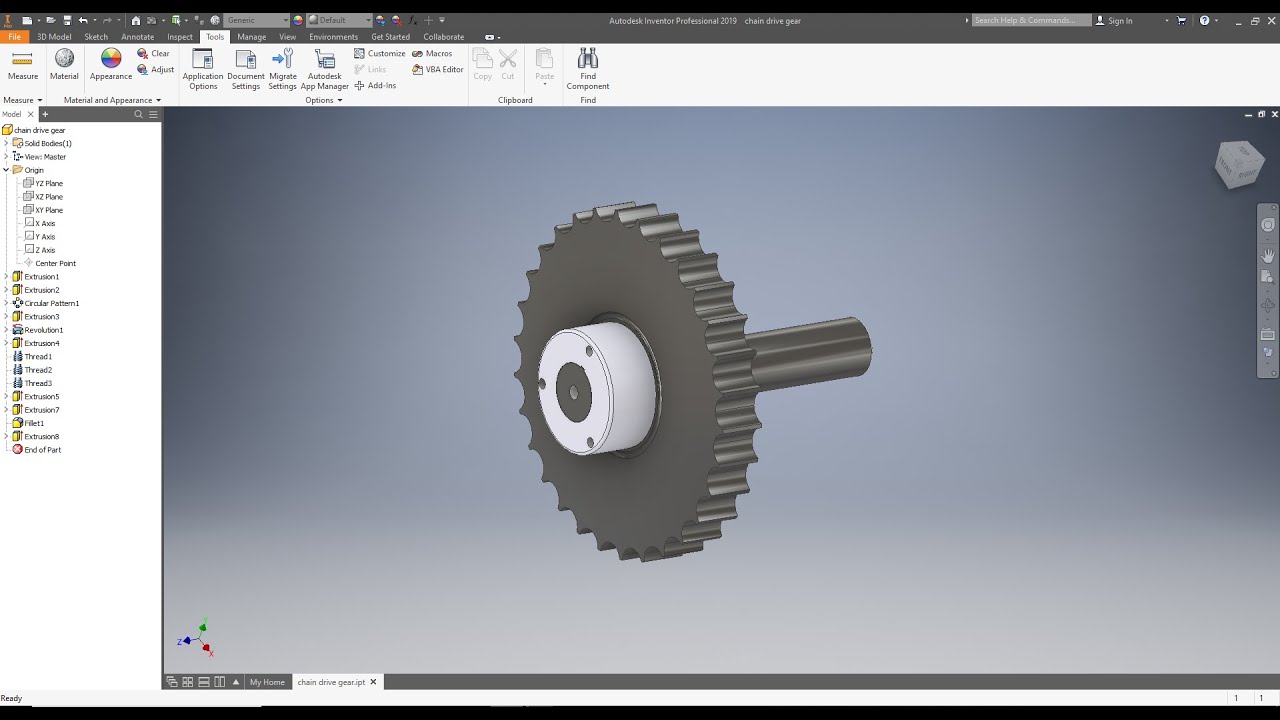1280x720 pixels.
Task: Launch the VBA Editor
Action: pyautogui.click(x=438, y=70)
